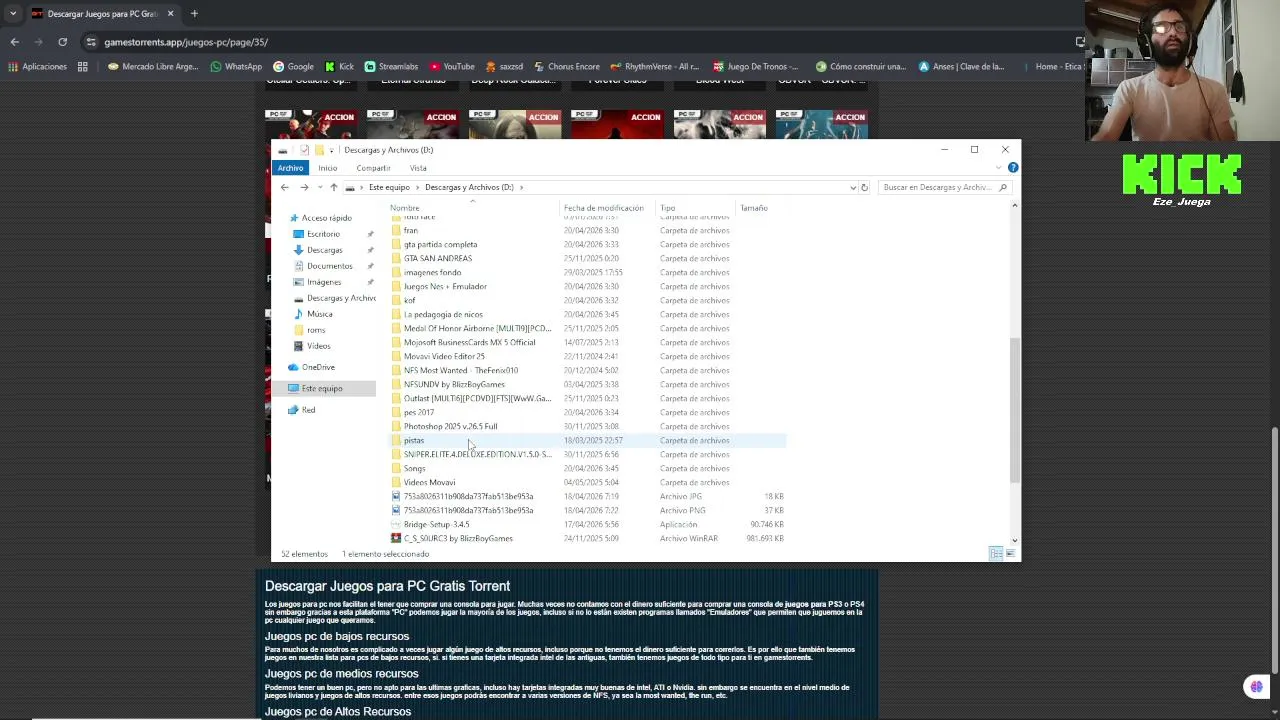
Task: Select 'GTA SAN ANDREAS' folder
Action: tap(438, 258)
